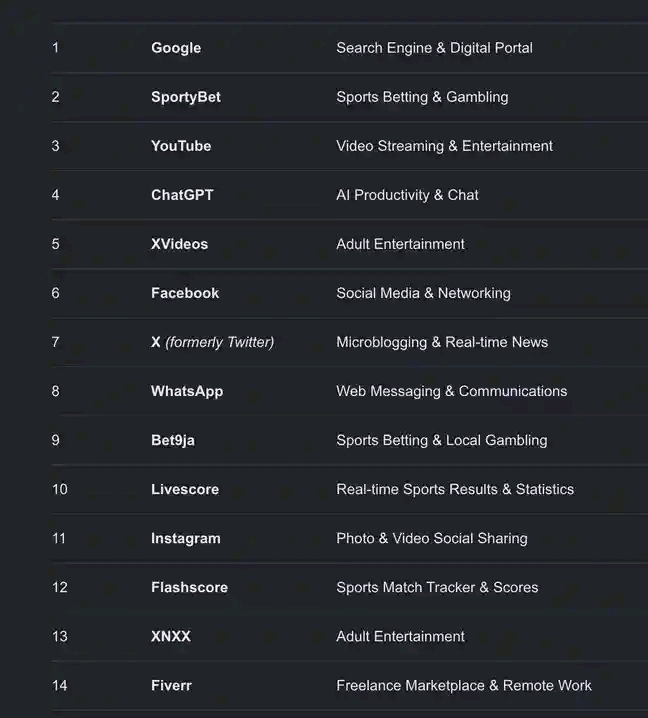Select 'Video Streaming & Entertainment' text

(444, 146)
